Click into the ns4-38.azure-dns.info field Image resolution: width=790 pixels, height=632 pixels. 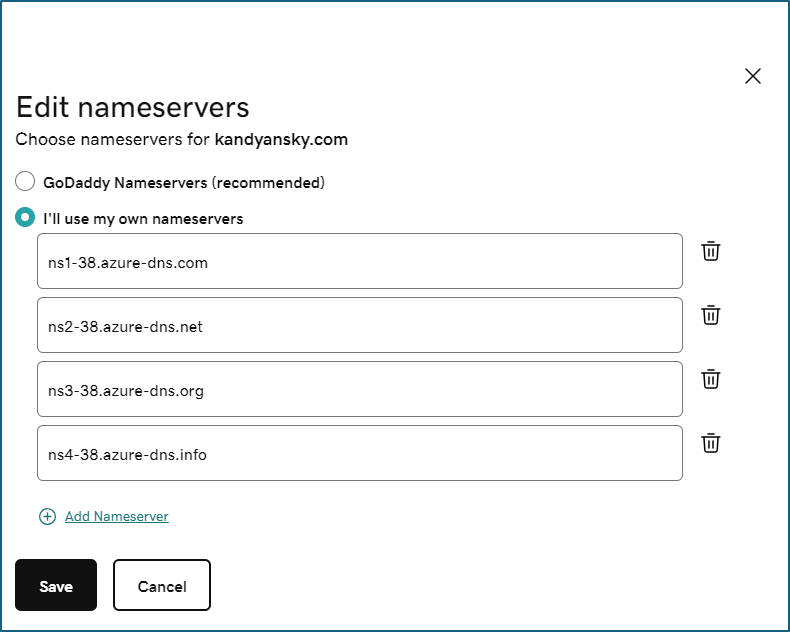click(360, 453)
